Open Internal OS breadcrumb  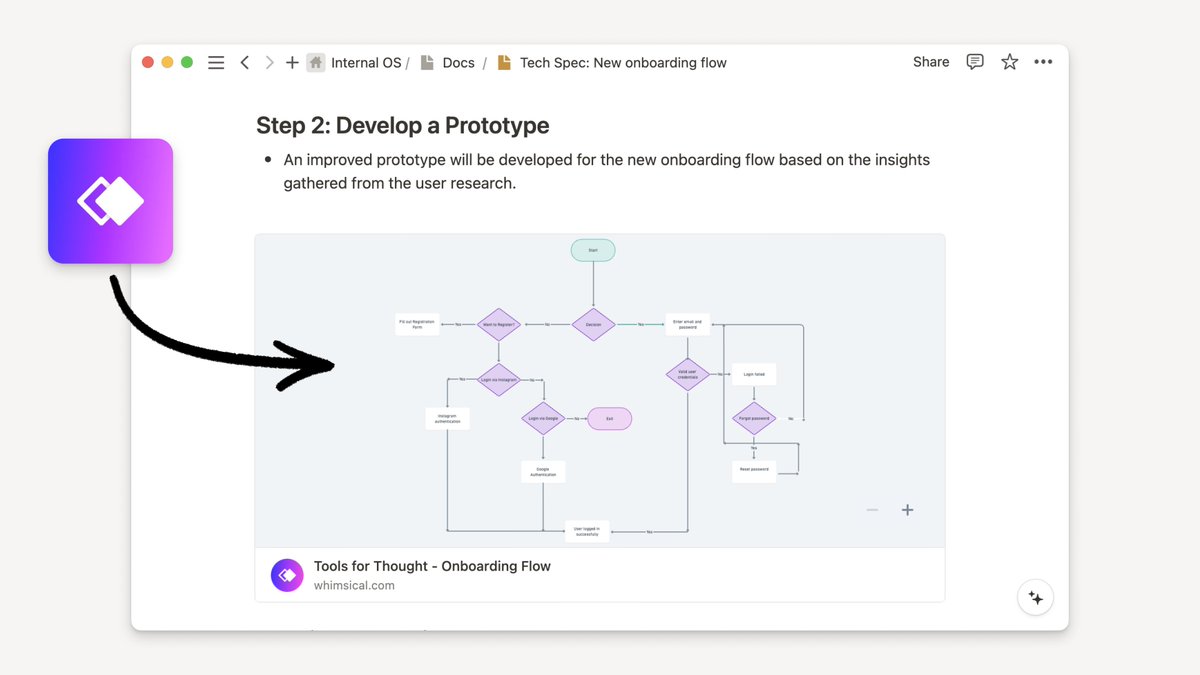coord(366,62)
